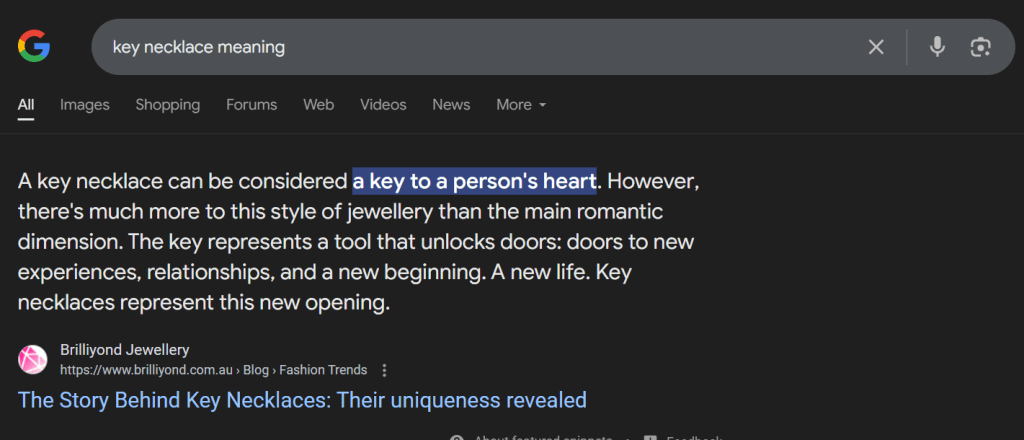Switch to the Images tab

(85, 105)
